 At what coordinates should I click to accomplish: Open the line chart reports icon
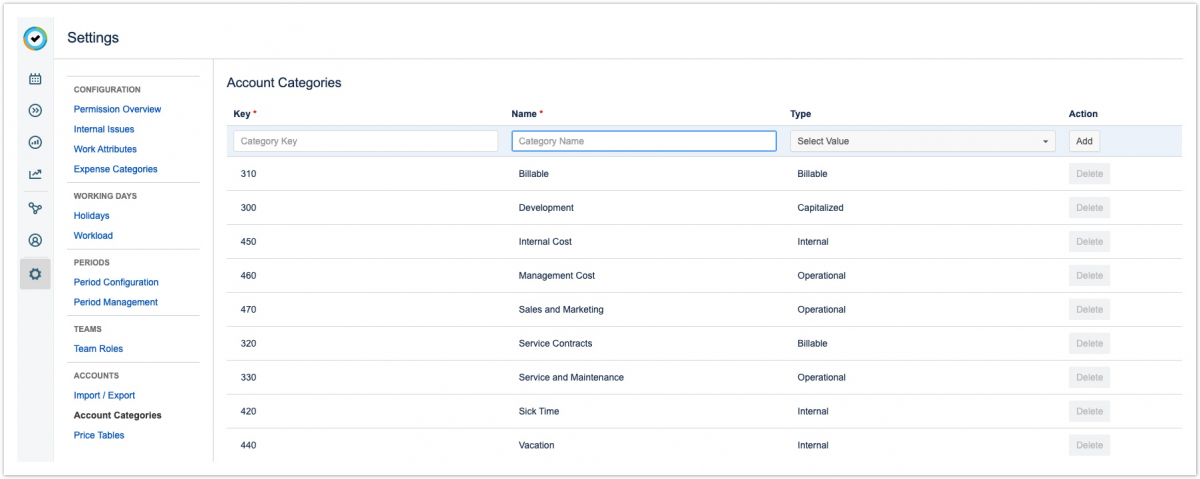[35, 175]
